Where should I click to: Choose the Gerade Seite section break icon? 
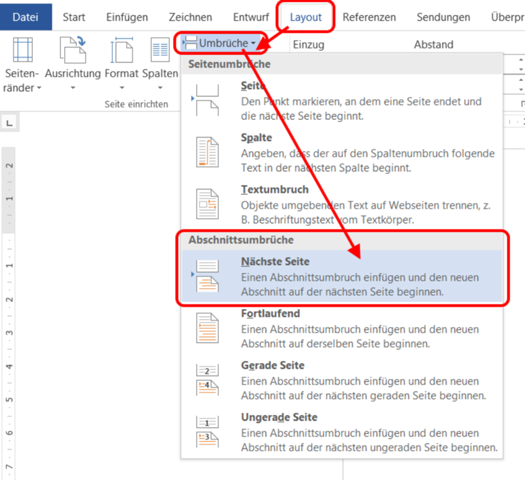click(x=207, y=380)
